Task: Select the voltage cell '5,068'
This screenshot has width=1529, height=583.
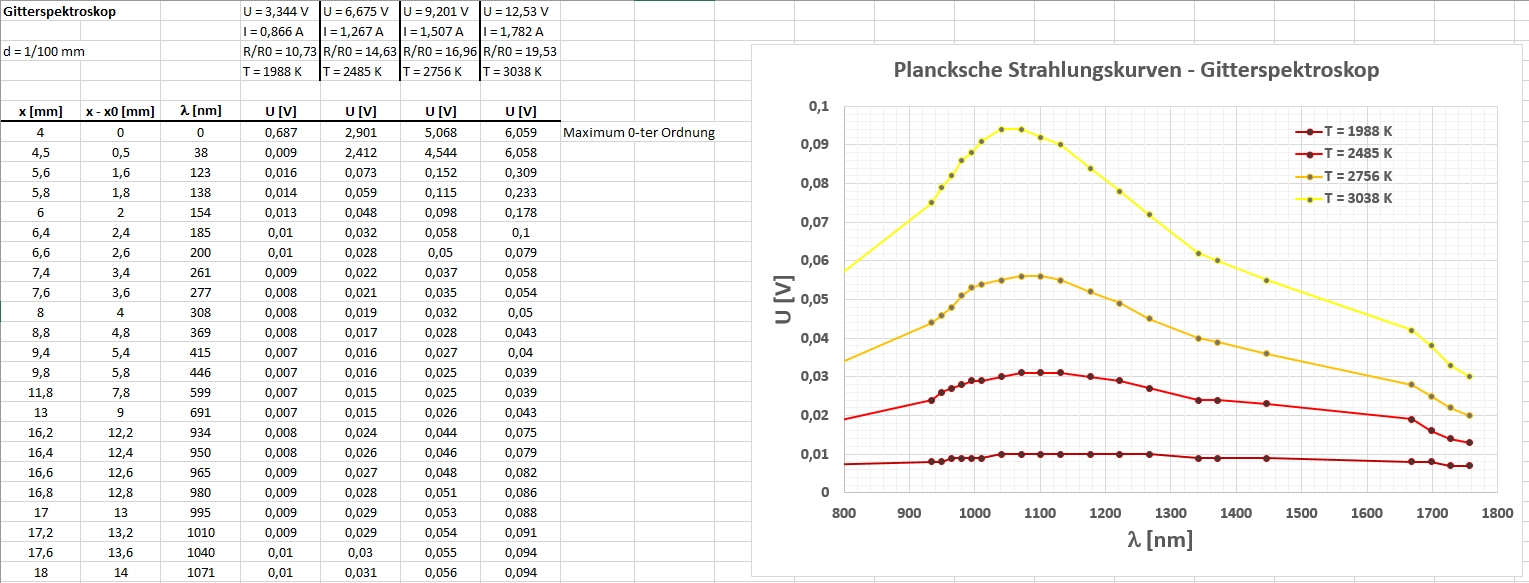Action: pos(440,132)
